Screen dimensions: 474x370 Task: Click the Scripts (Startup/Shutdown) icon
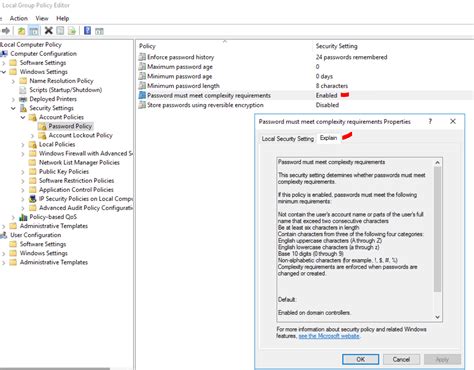(23, 90)
